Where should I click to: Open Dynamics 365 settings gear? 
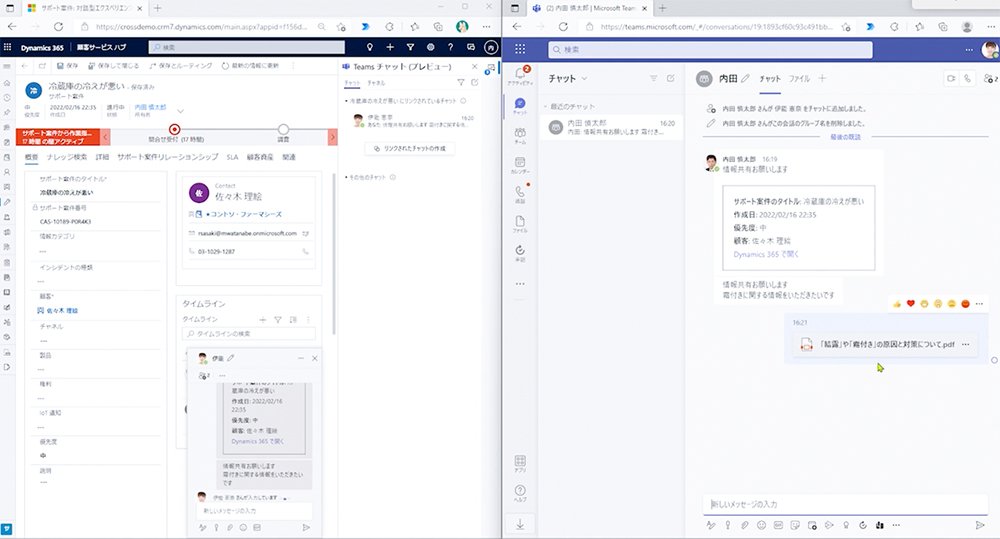pos(430,47)
